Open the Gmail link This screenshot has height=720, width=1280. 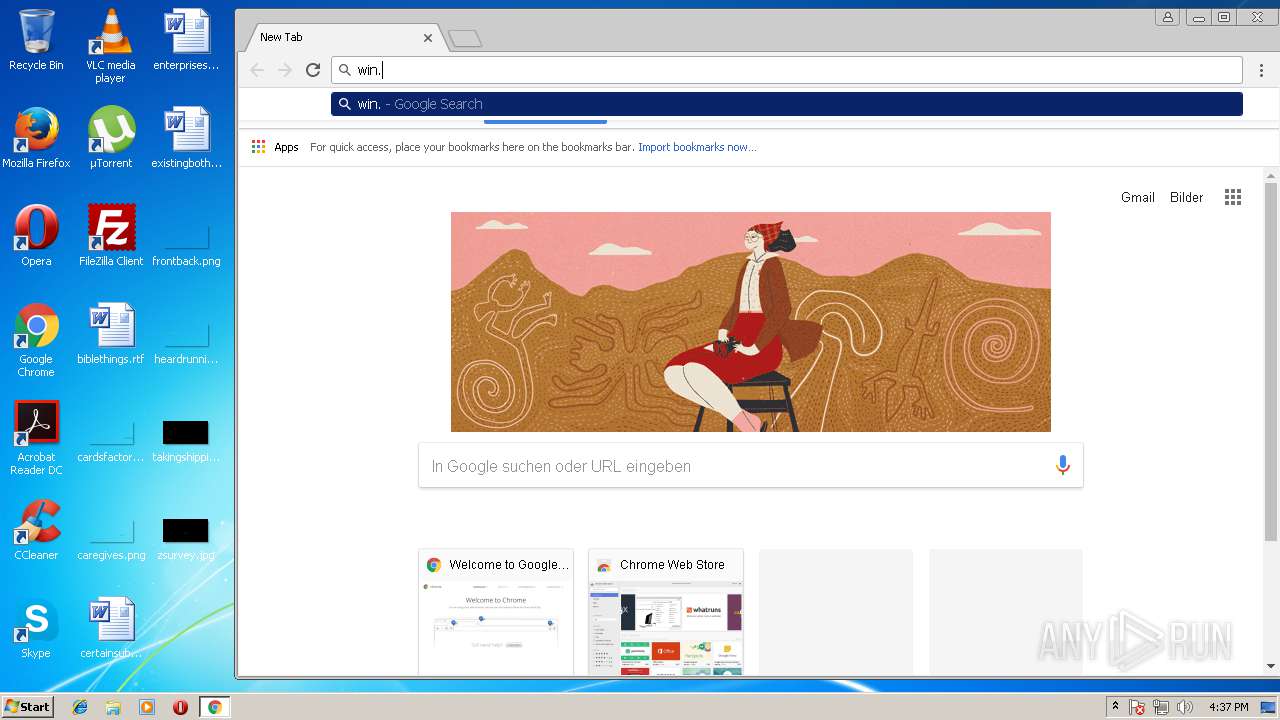point(1138,197)
